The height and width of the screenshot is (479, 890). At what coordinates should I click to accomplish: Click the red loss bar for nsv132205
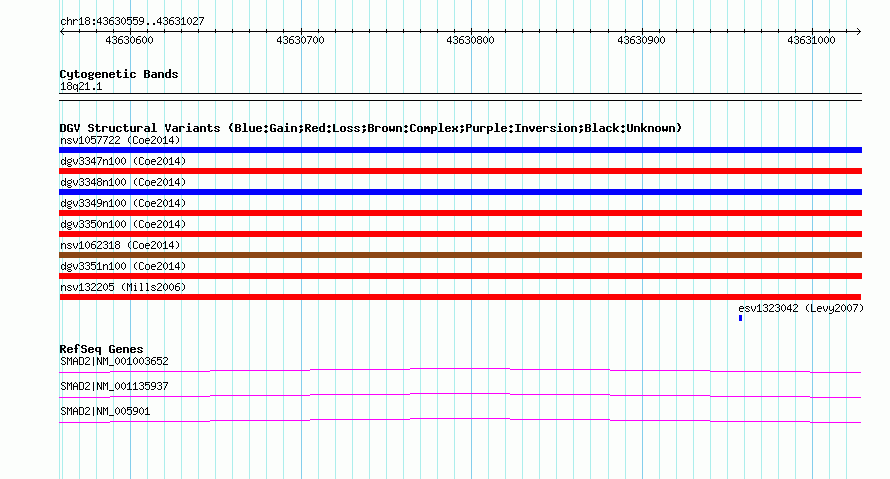(x=460, y=297)
